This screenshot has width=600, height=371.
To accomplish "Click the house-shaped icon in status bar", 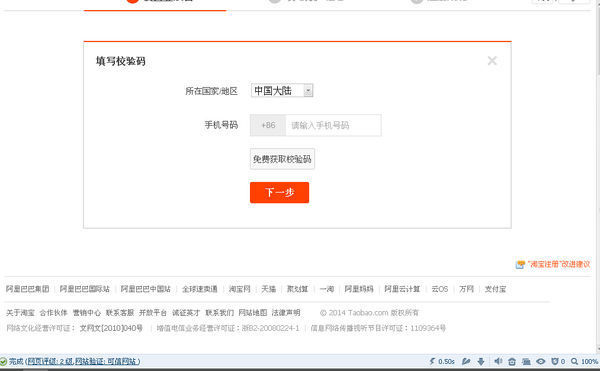I will (x=512, y=361).
